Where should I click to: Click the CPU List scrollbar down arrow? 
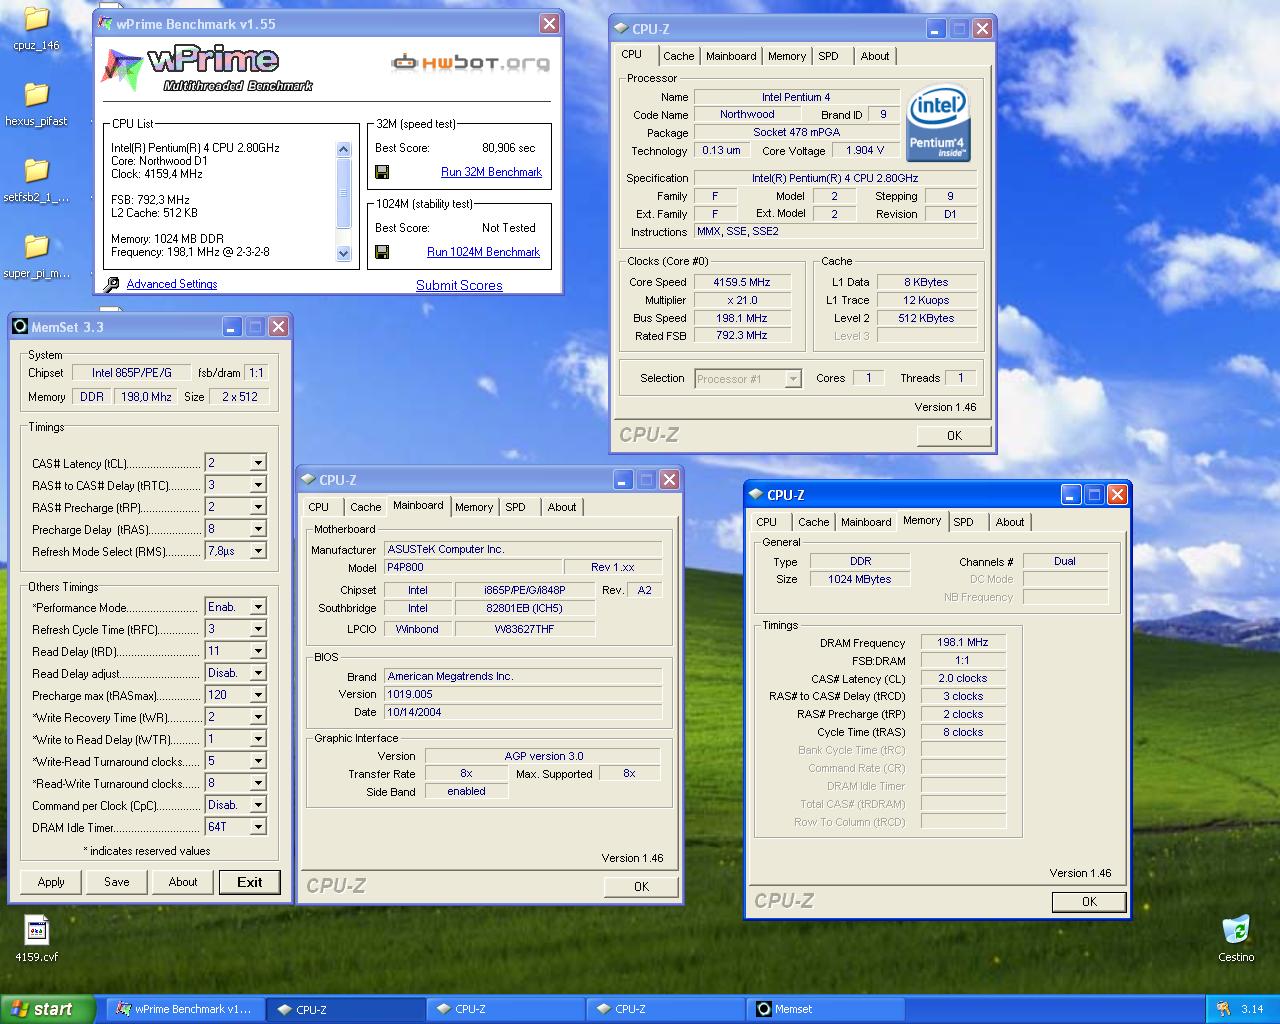point(343,253)
